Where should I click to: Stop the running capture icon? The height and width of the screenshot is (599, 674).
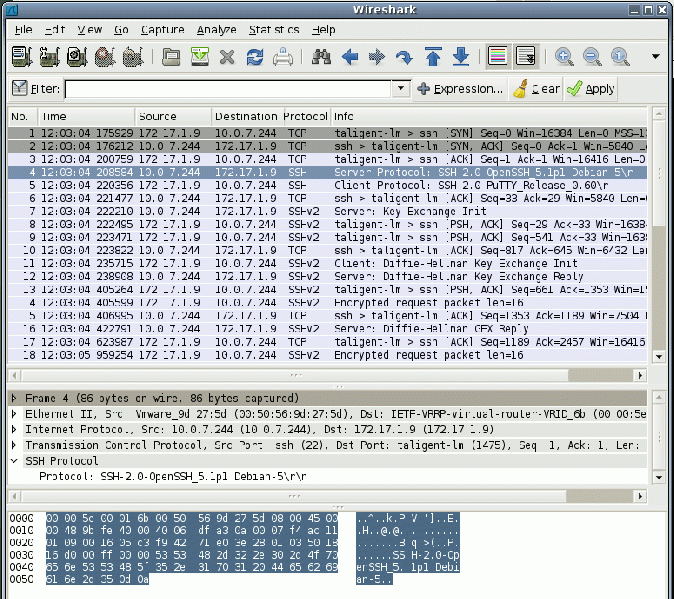[x=105, y=57]
